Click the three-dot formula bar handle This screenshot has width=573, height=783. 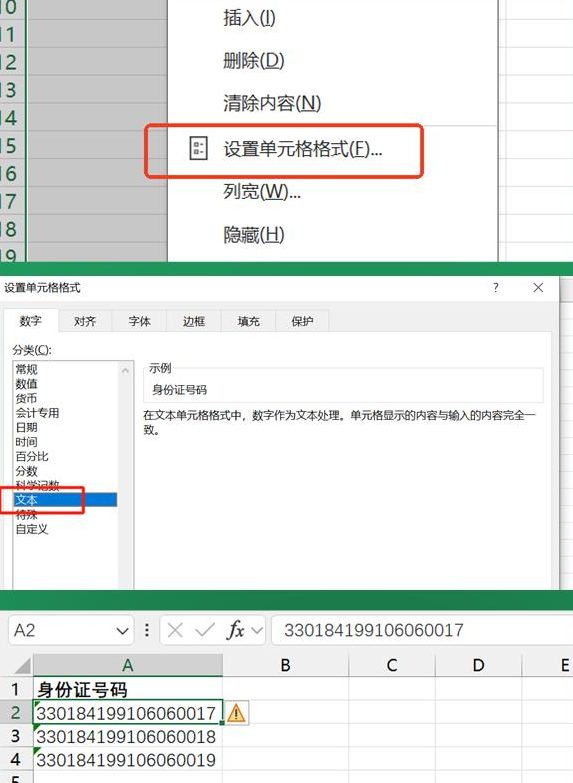pos(147,630)
